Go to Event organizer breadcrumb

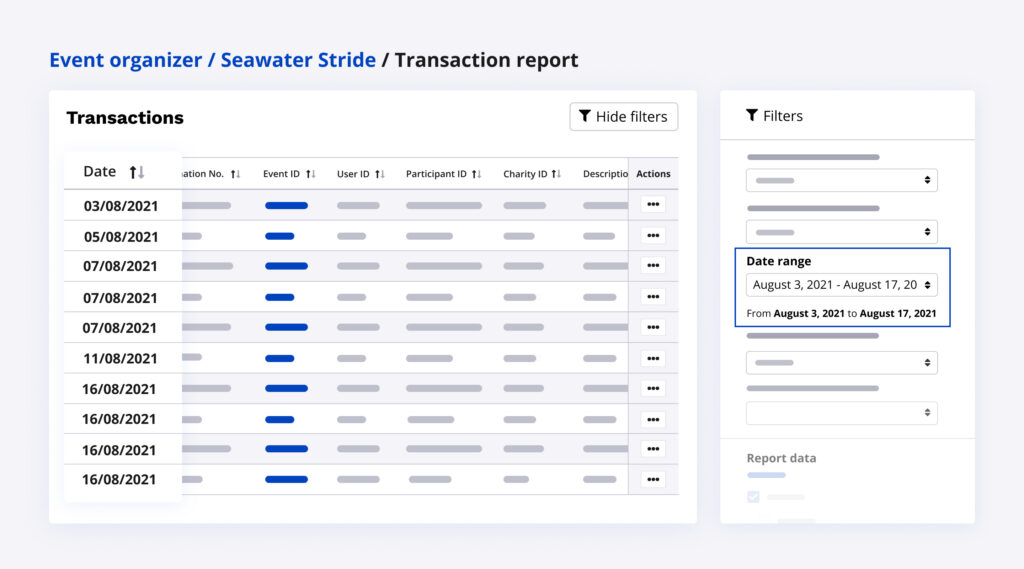coord(125,60)
